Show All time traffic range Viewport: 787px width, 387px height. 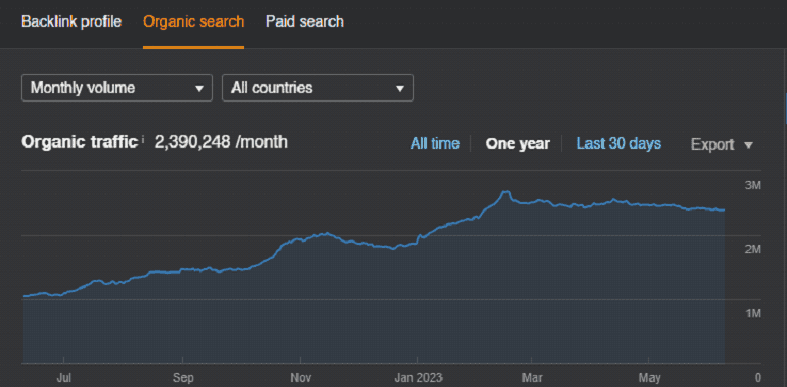click(x=435, y=144)
